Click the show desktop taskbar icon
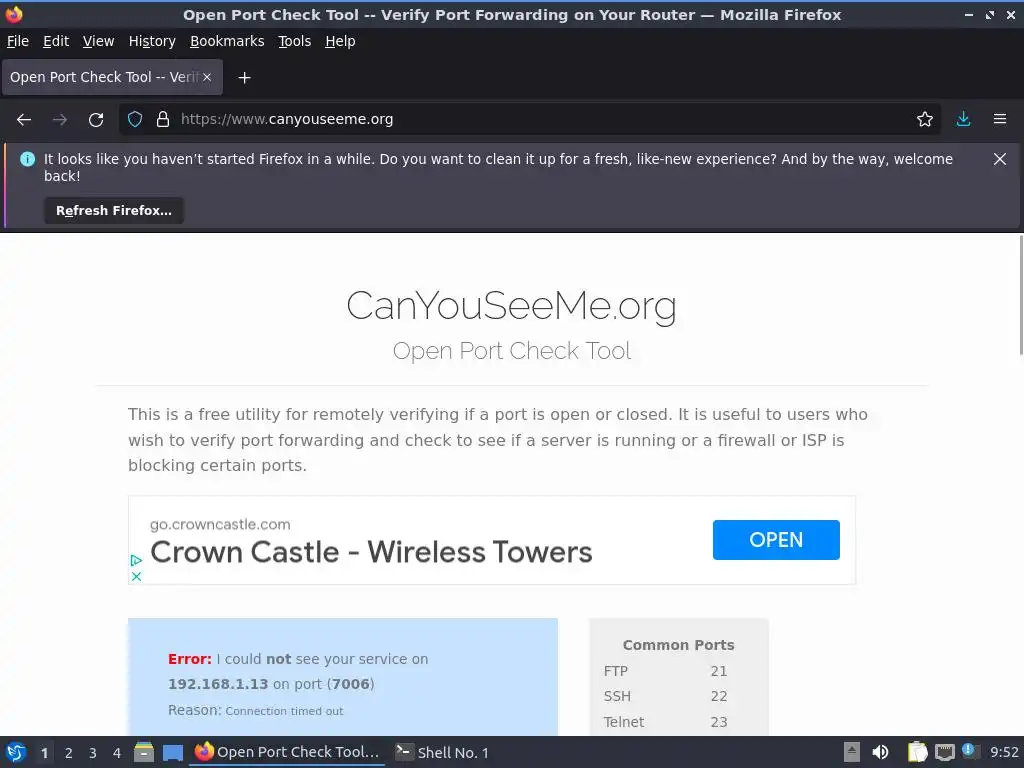This screenshot has width=1024, height=768. [172, 752]
